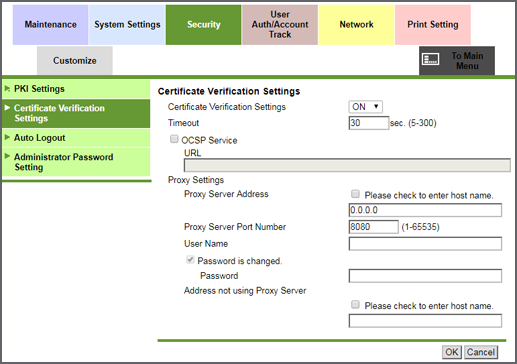
Task: Enable the OCSP Service checkbox
Action: 174,139
